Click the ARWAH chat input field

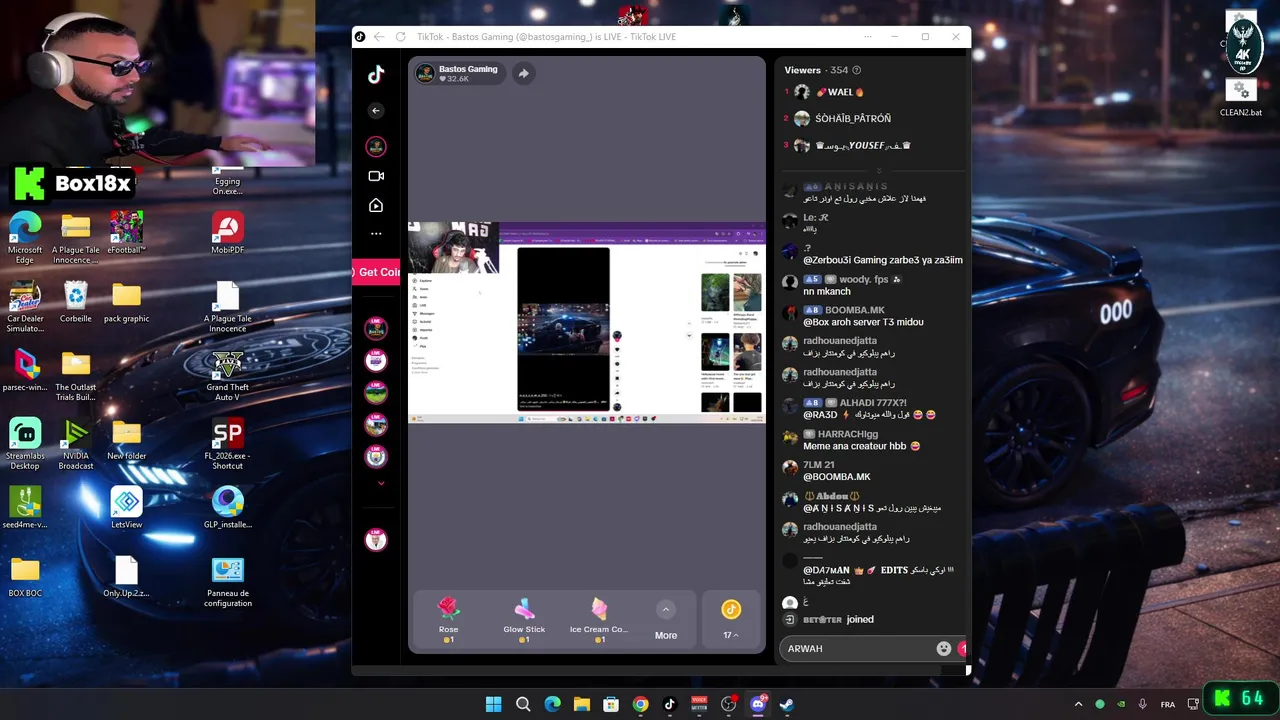[858, 649]
